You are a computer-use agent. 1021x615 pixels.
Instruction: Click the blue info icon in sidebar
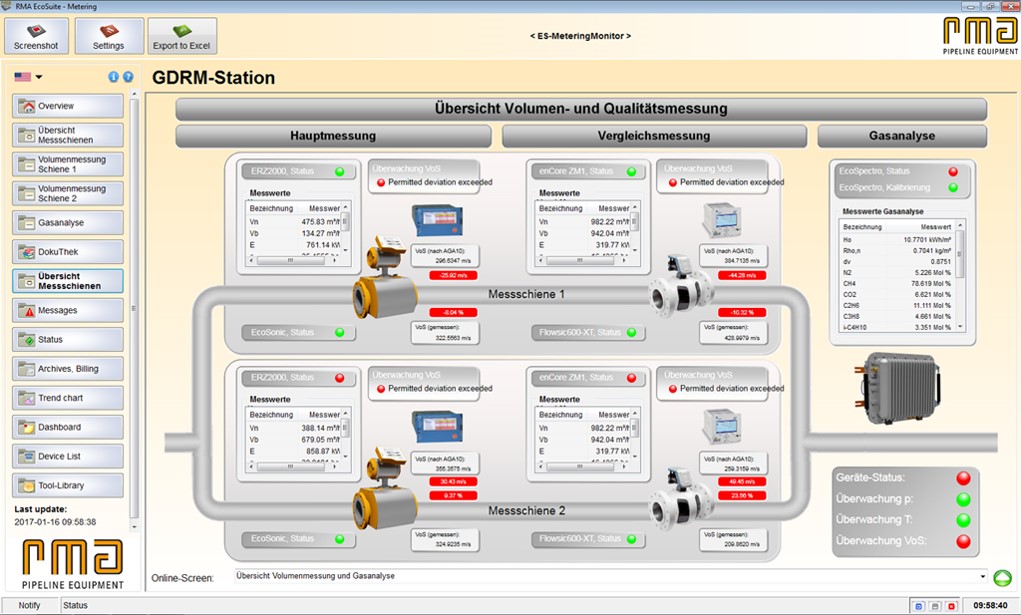pyautogui.click(x=113, y=77)
